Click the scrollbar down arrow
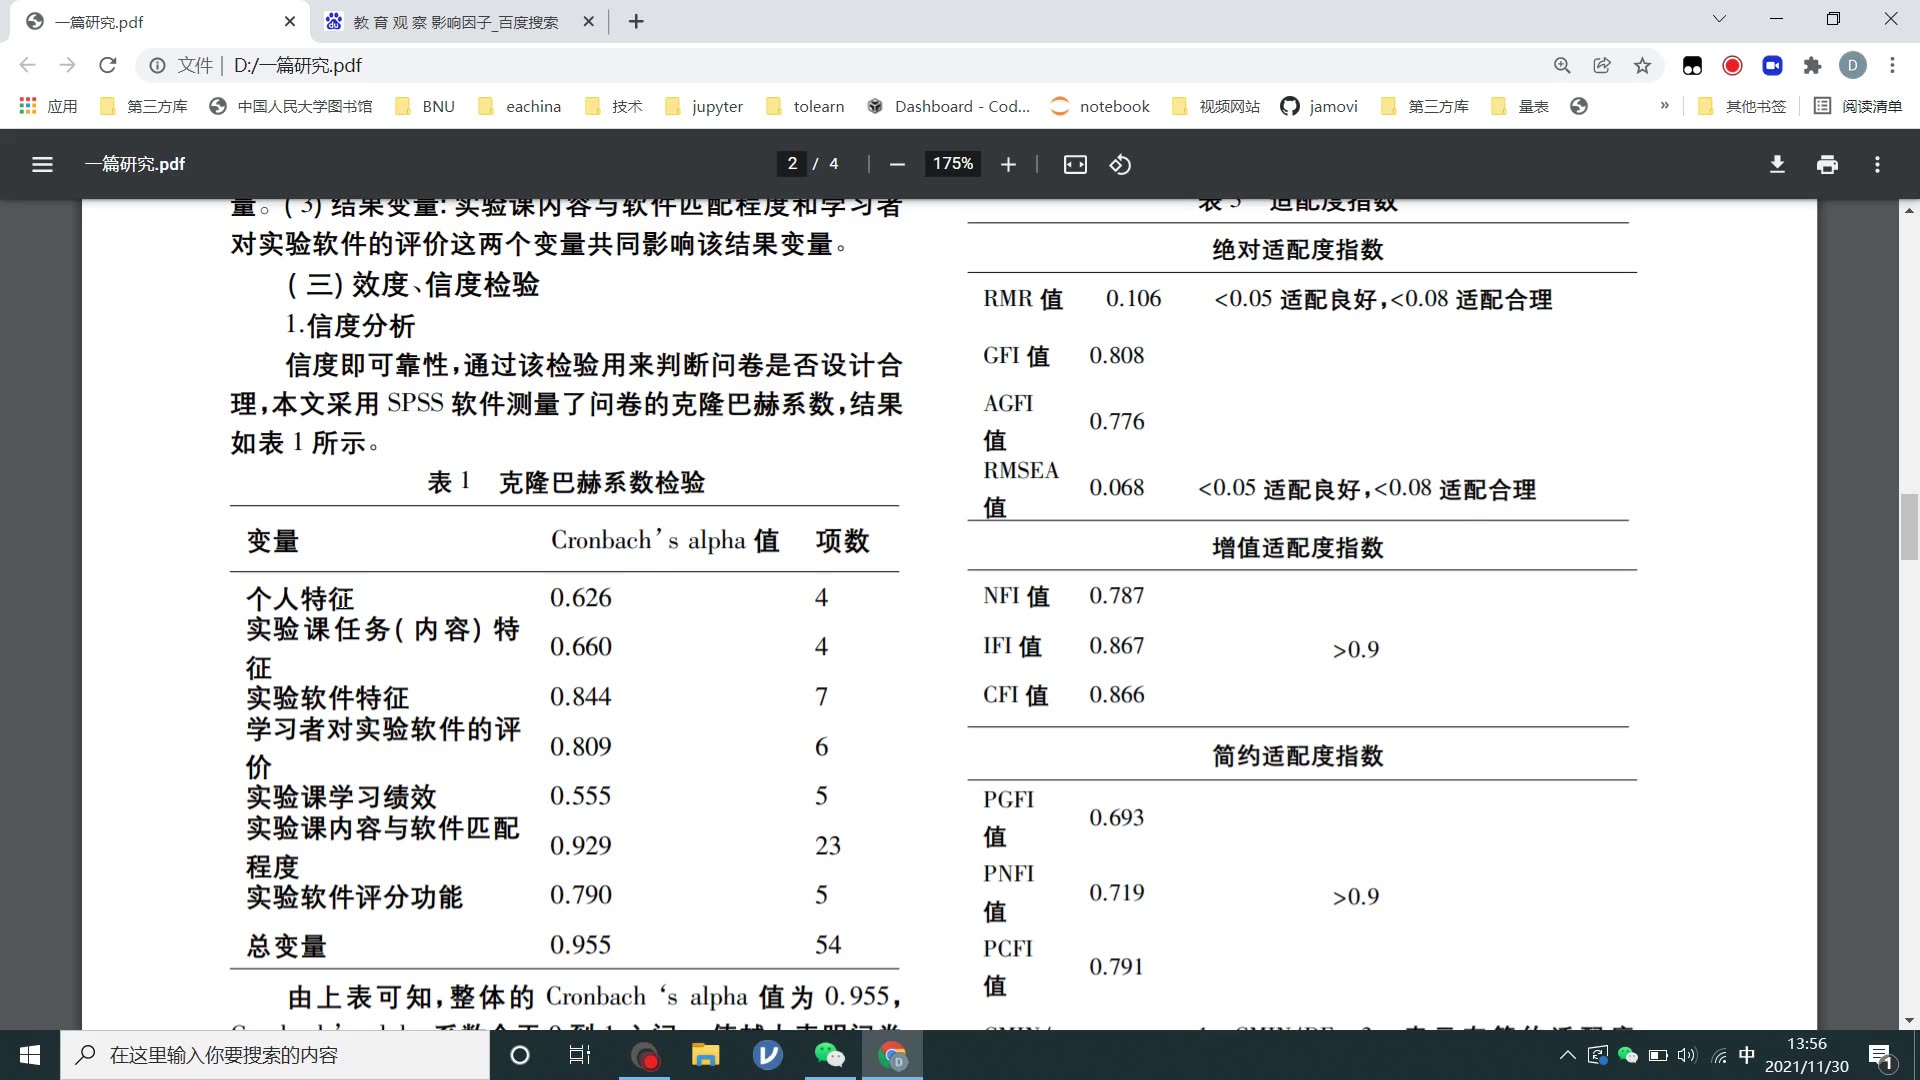 coord(1909,1021)
